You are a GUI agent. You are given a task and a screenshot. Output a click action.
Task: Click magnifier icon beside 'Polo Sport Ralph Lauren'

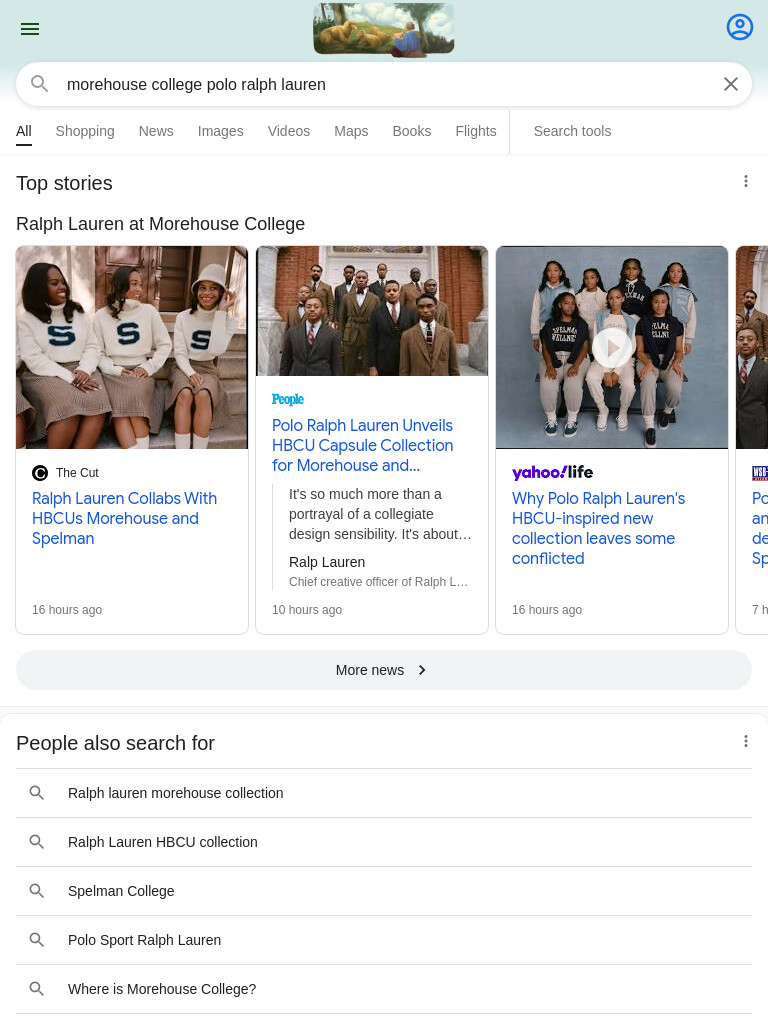point(37,940)
